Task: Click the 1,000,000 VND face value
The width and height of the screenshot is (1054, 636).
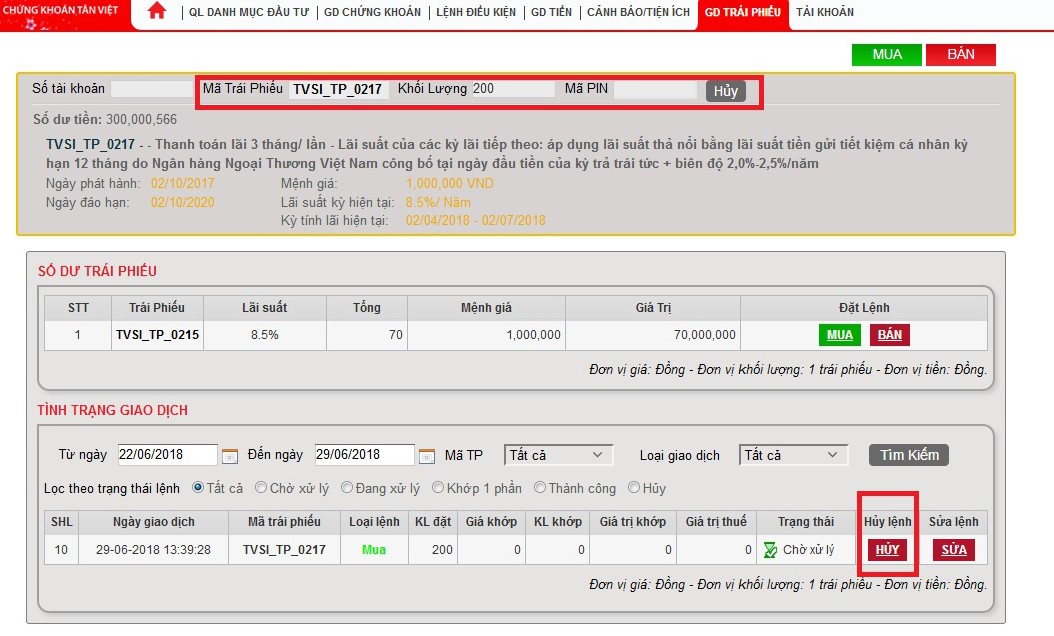Action: pyautogui.click(x=450, y=184)
